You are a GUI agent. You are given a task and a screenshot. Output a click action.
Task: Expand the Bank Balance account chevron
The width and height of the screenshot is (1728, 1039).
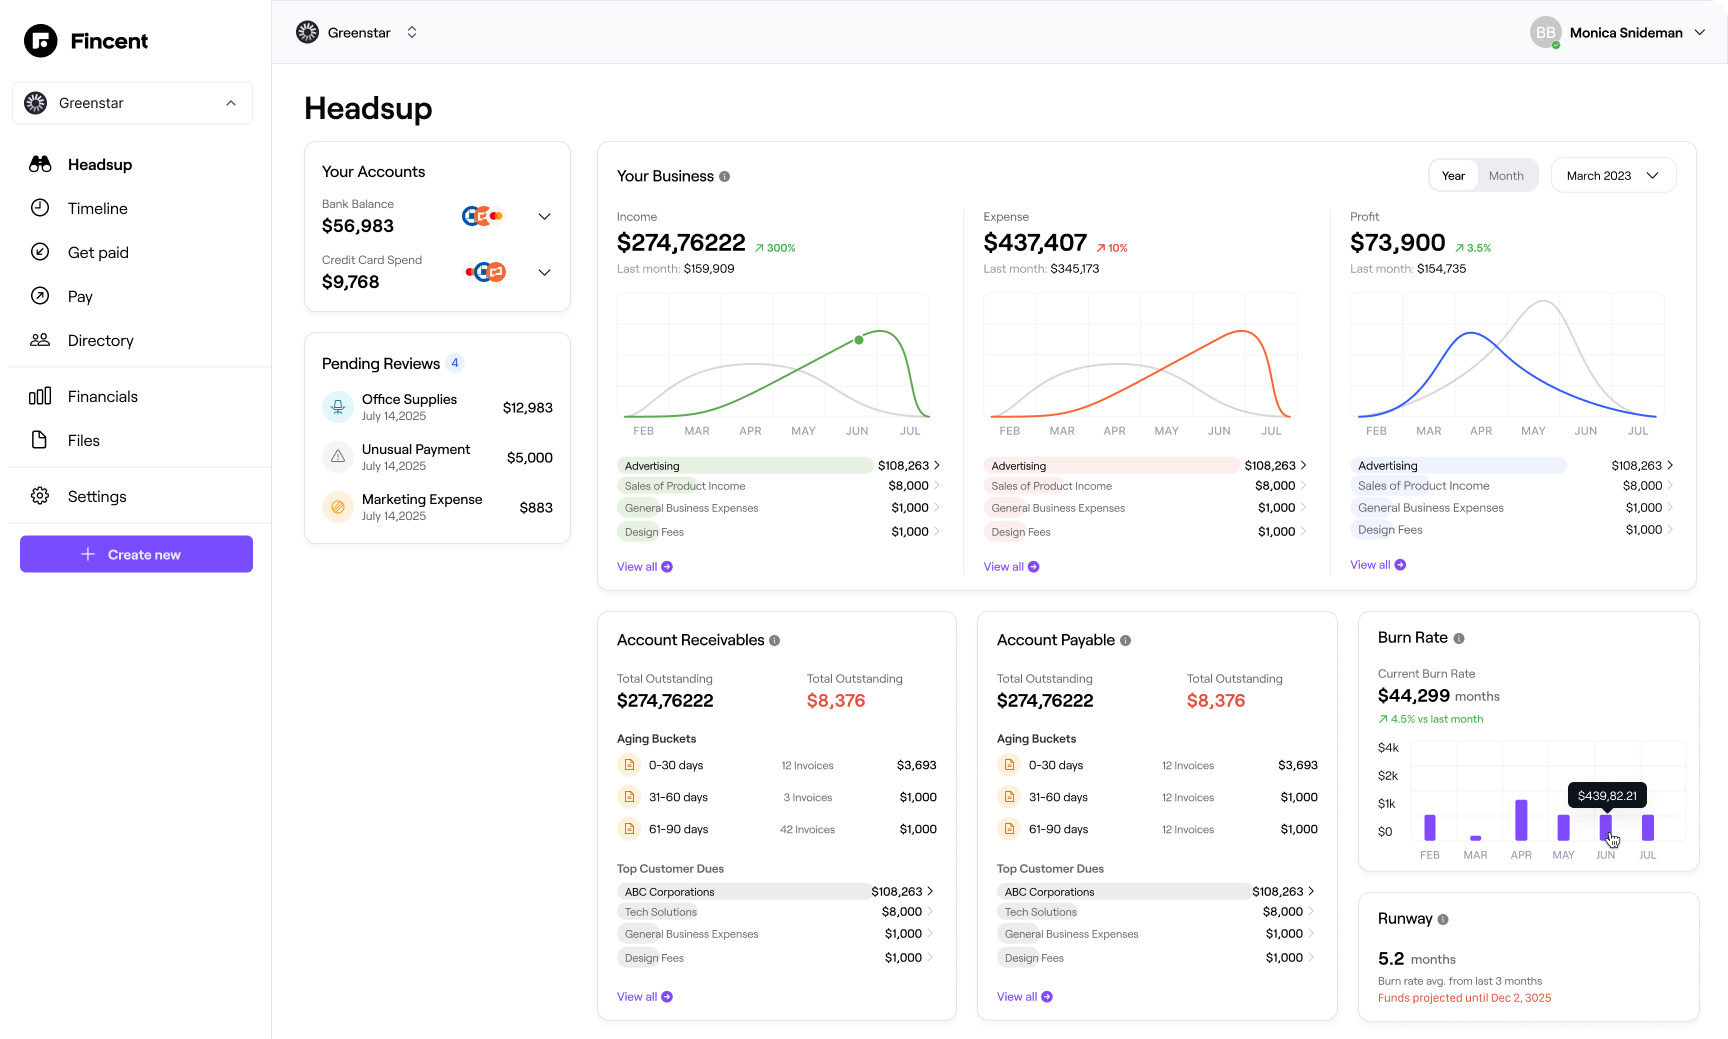(544, 216)
